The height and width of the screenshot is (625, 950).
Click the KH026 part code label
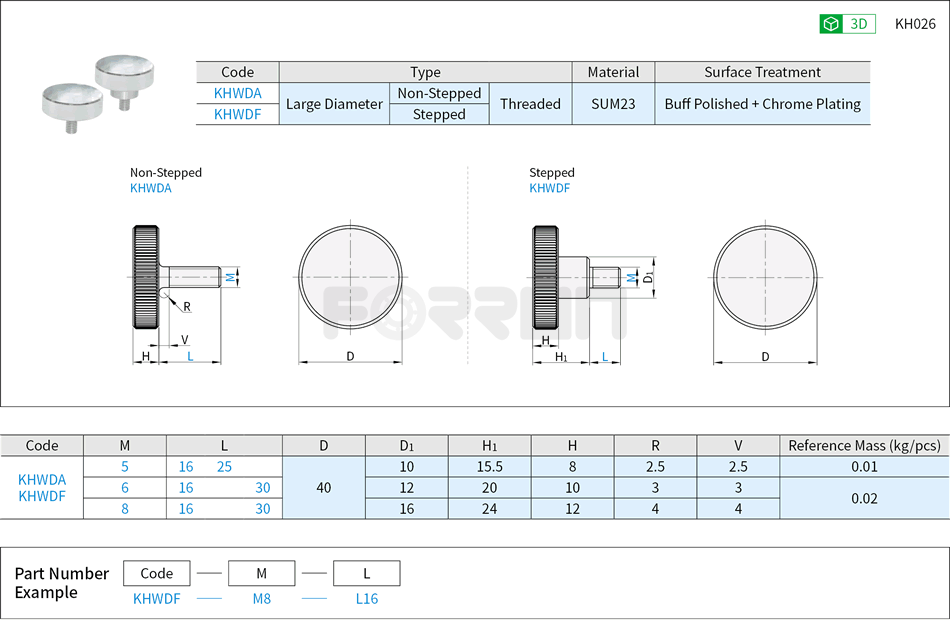click(914, 23)
